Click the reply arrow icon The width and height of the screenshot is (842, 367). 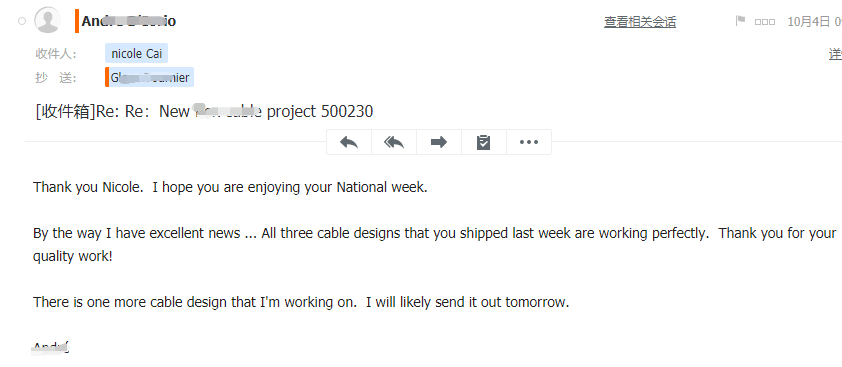tap(349, 142)
